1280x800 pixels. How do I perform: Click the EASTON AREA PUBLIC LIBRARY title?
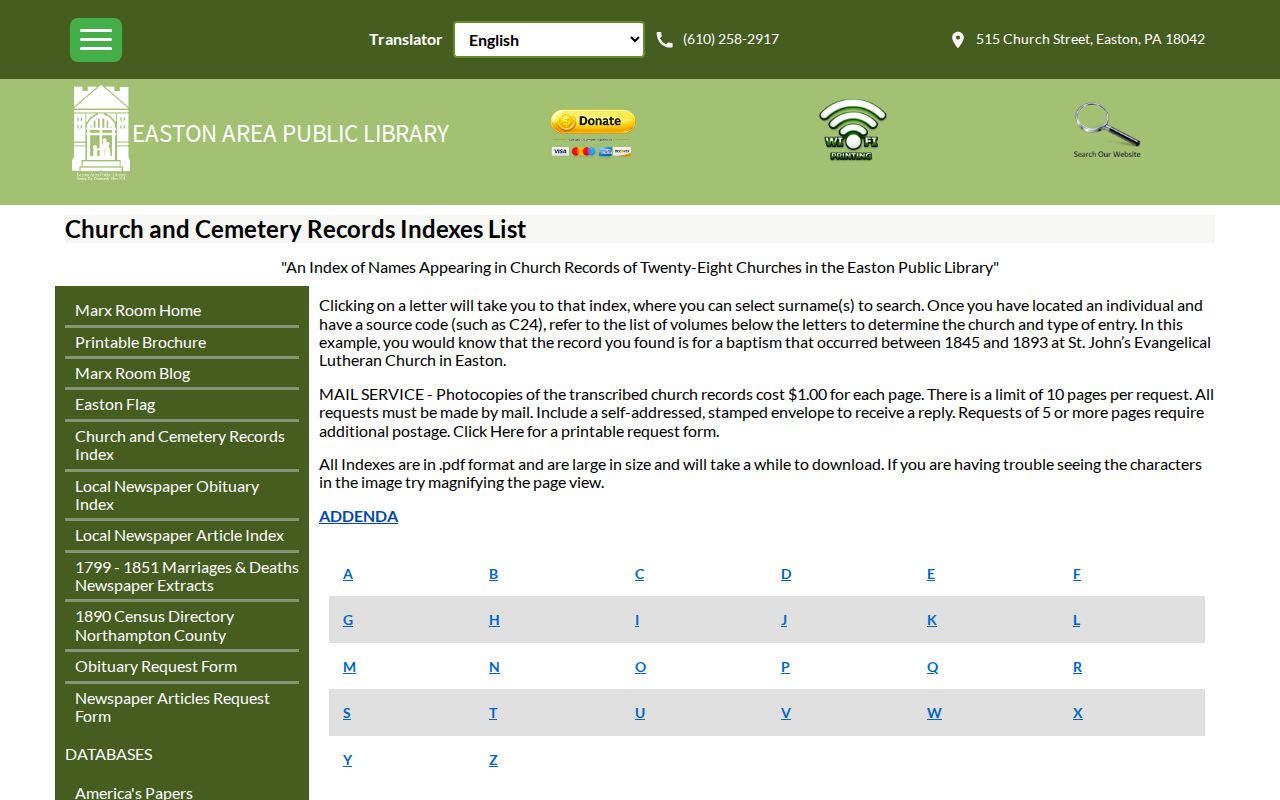coord(291,134)
